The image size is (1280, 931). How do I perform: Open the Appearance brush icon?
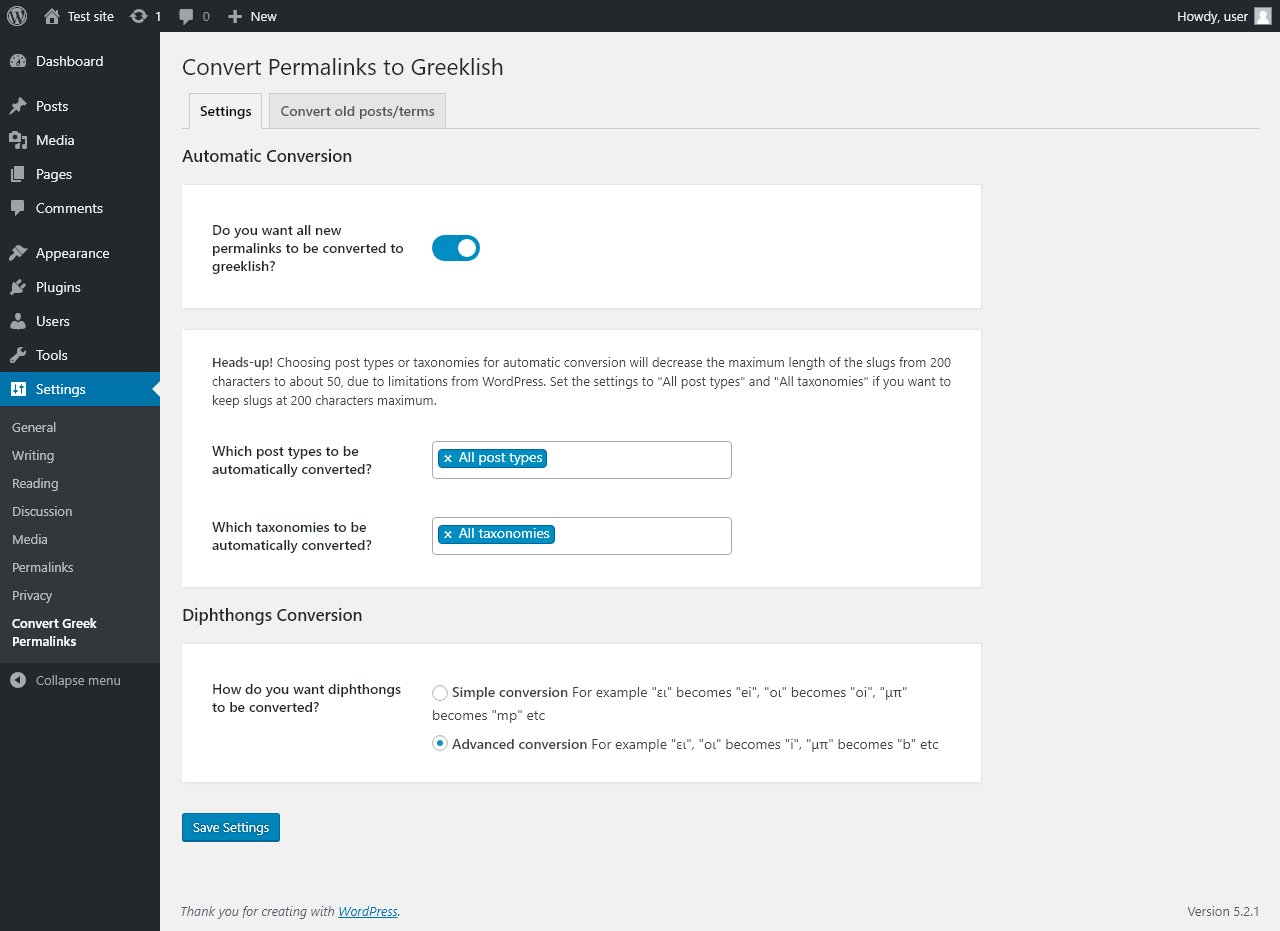18,253
